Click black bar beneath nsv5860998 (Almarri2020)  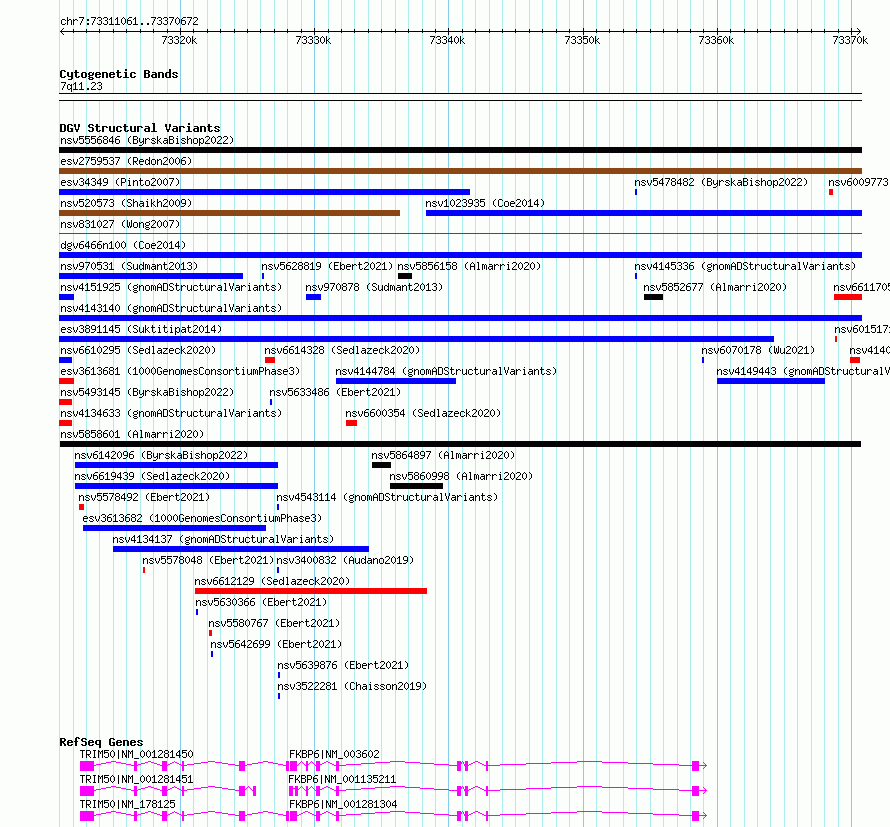(417, 486)
